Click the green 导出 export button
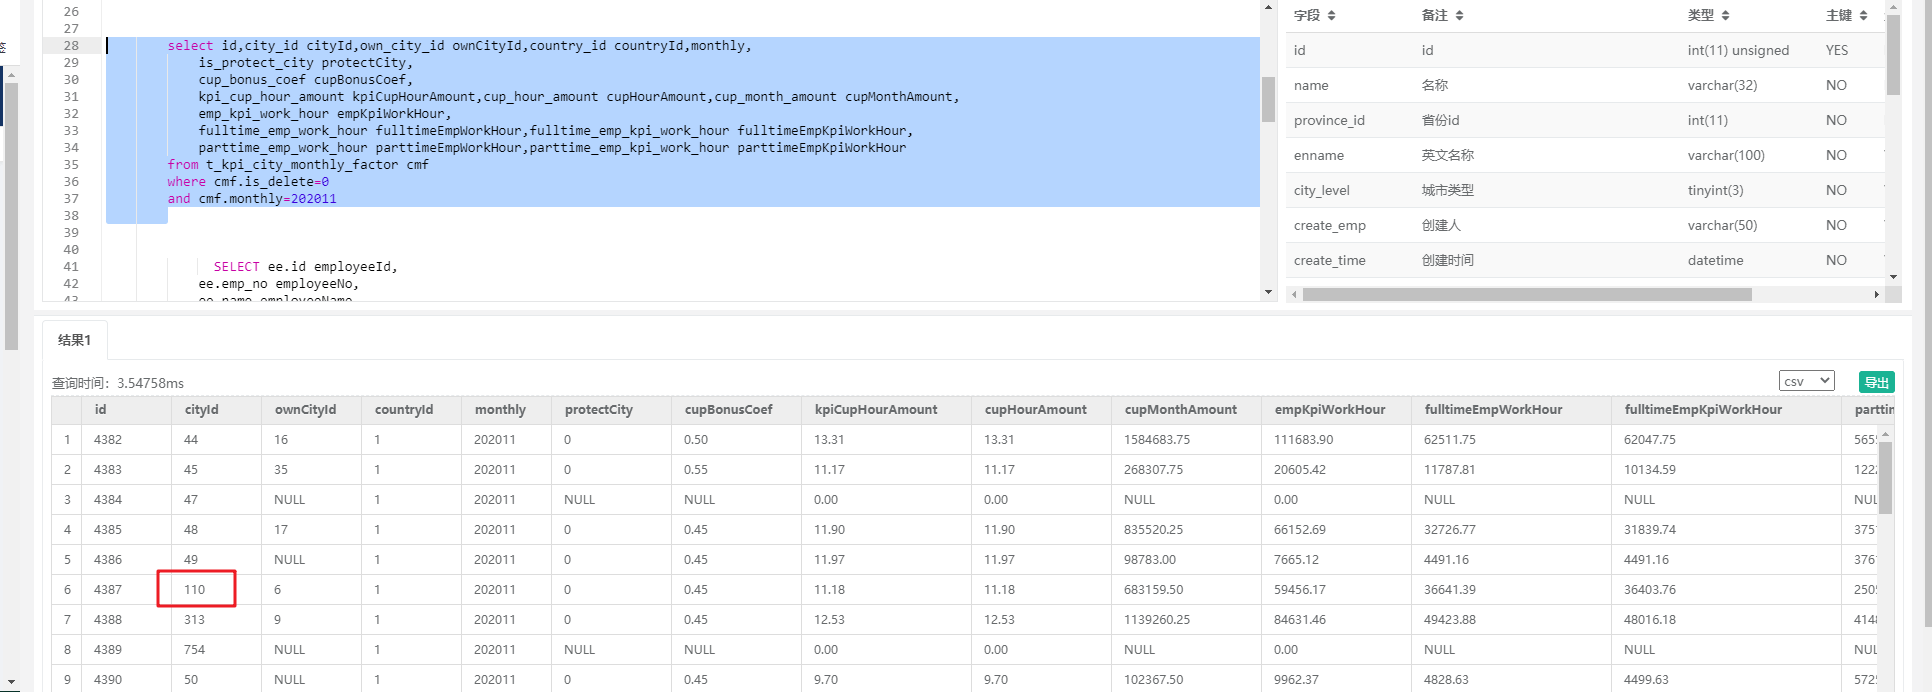1932x692 pixels. pos(1877,382)
